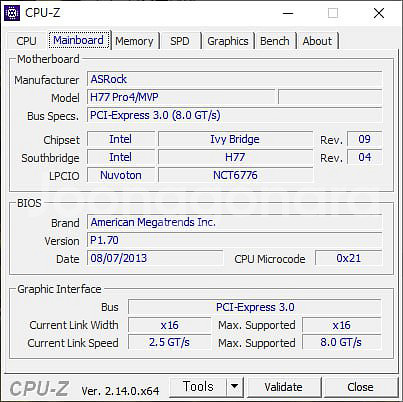
Task: Click the Nuvoton LPCIO field
Action: 121,175
